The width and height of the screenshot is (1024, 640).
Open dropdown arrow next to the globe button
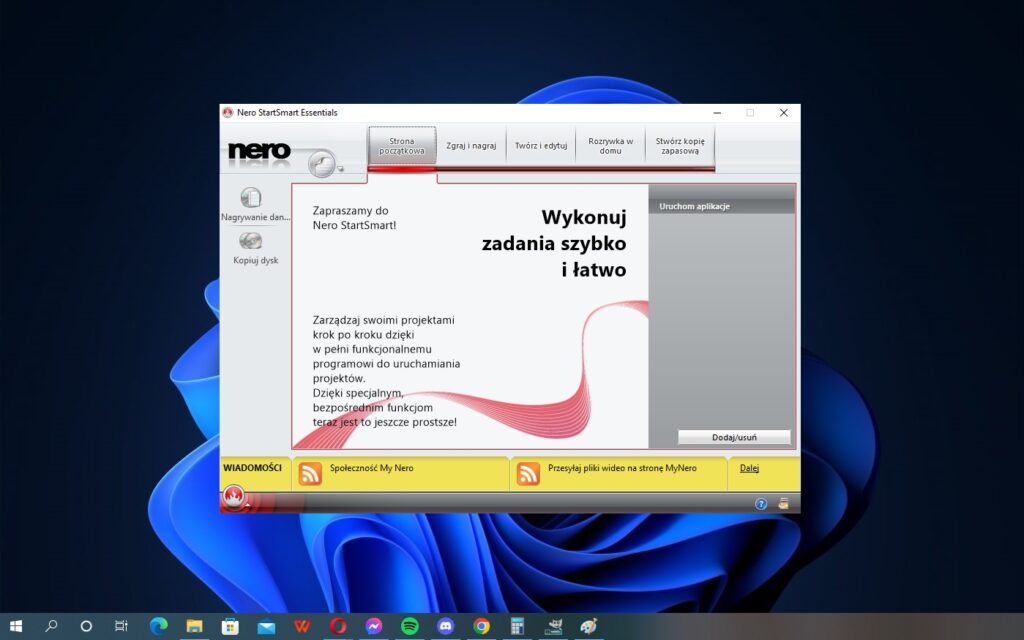(340, 169)
